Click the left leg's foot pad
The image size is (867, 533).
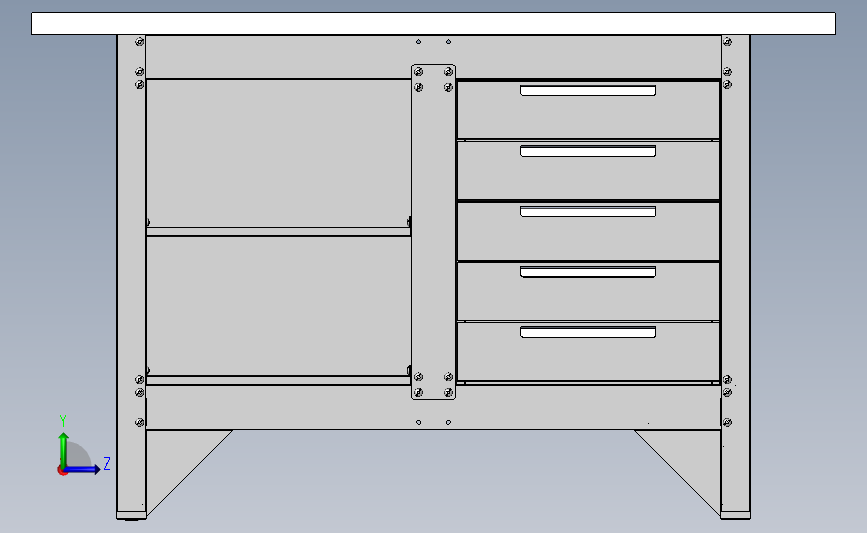[132, 516]
